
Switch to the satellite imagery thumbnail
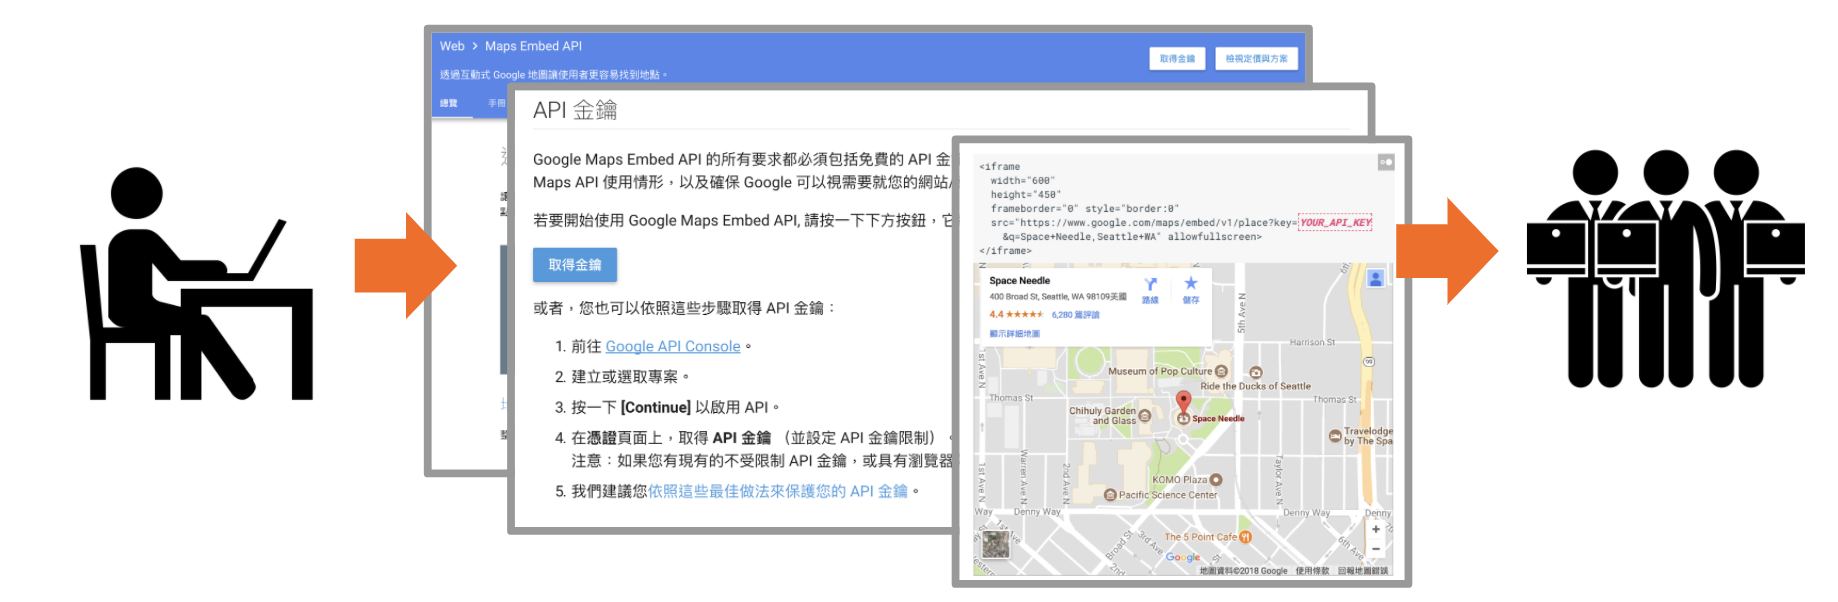pos(996,544)
